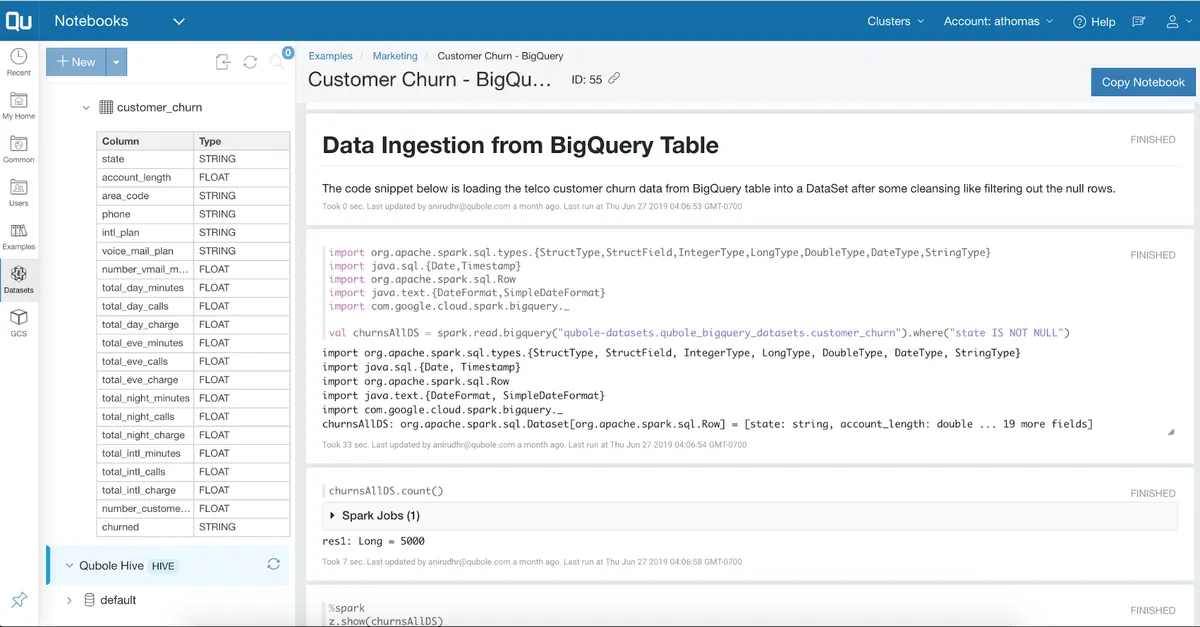The width and height of the screenshot is (1200, 627).
Task: Refresh the Qubole Hive connection
Action: [x=273, y=565]
